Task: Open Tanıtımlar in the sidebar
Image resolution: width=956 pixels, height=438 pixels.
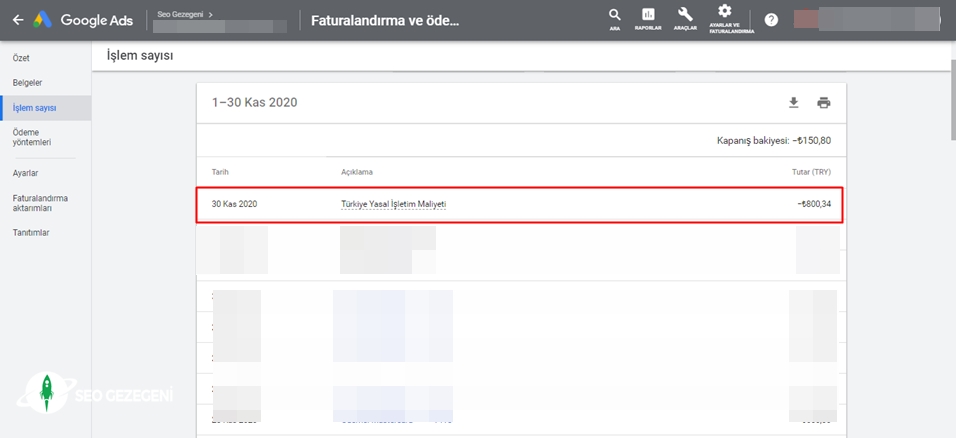Action: pos(31,233)
